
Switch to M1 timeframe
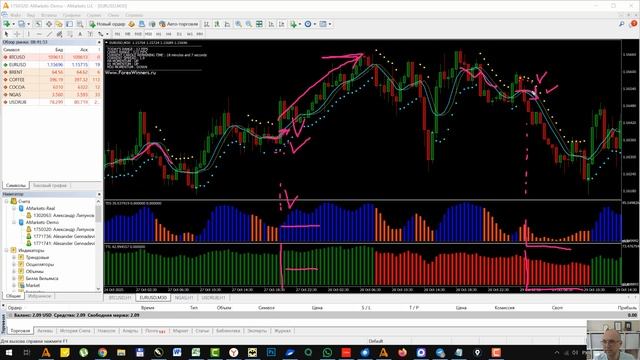tap(118, 34)
